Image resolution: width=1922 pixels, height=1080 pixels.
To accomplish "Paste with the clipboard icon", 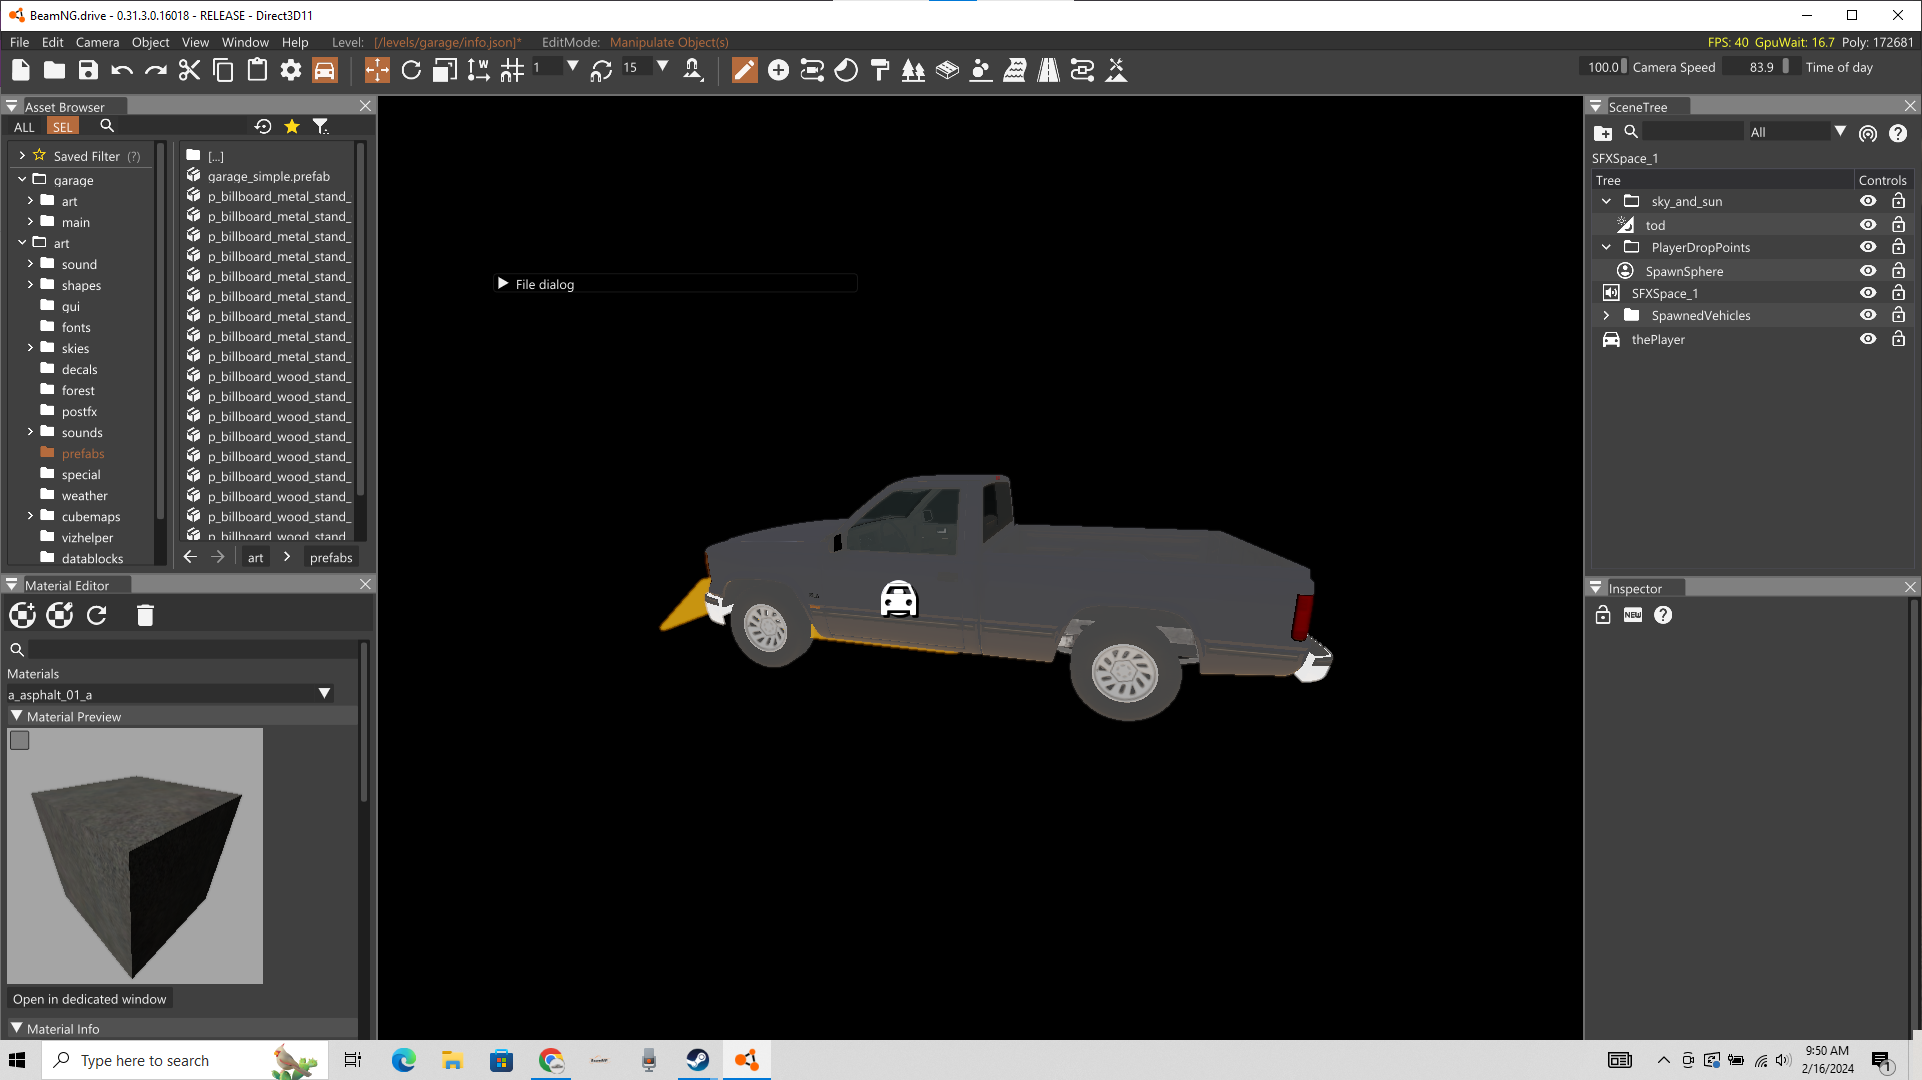I will [x=257, y=70].
